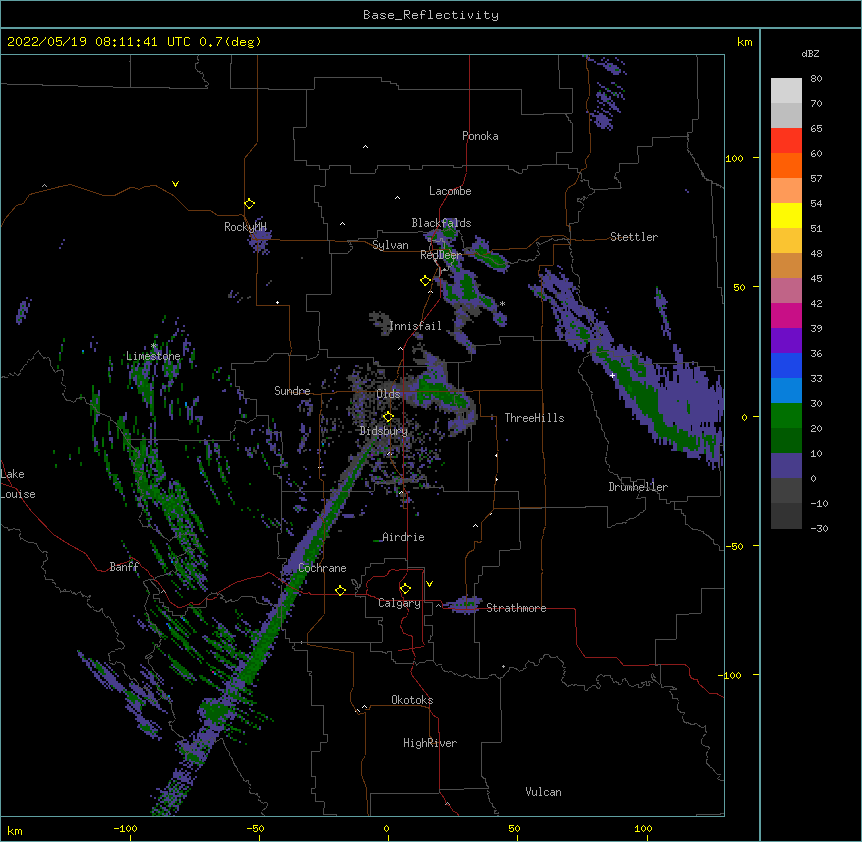Click the Innisfail city label
Image resolution: width=862 pixels, height=842 pixels.
click(415, 326)
